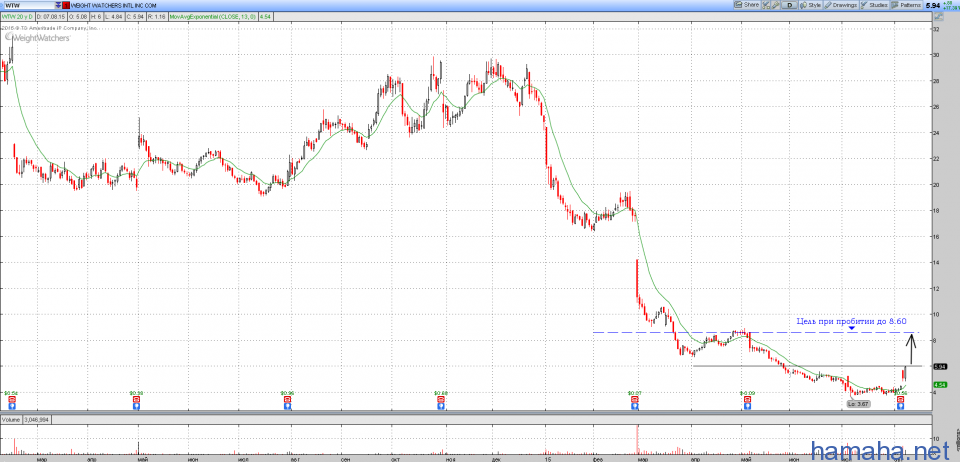Select the MovAvgExponential (CLOSE, 13, 0) study label

click(214, 15)
